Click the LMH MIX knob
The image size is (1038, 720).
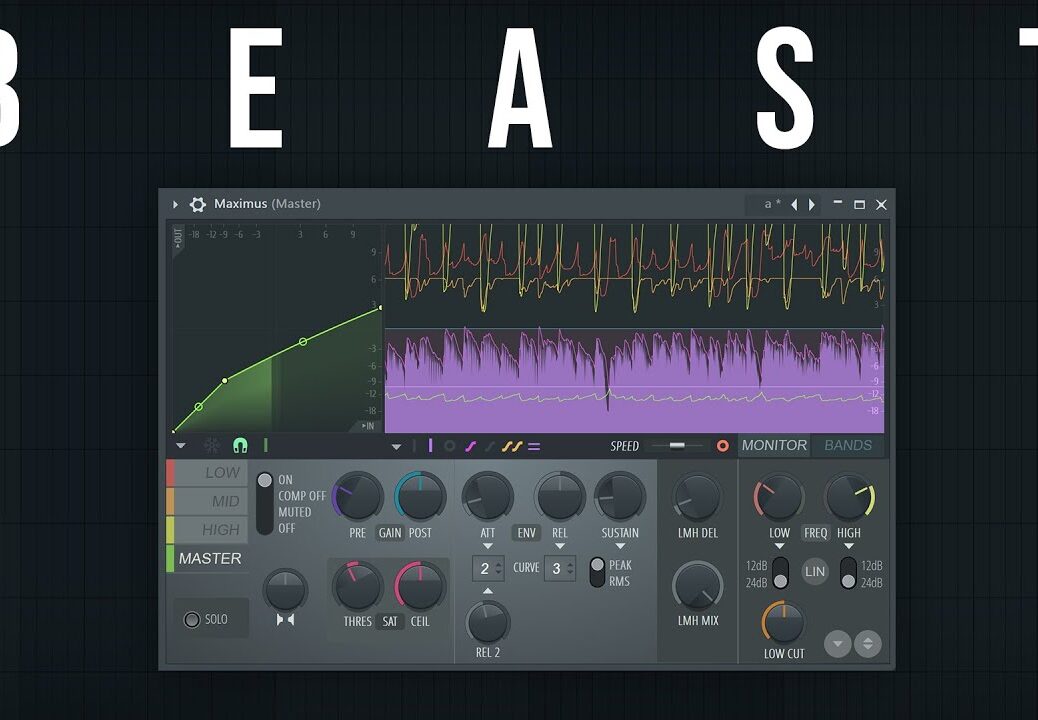pyautogui.click(x=698, y=586)
